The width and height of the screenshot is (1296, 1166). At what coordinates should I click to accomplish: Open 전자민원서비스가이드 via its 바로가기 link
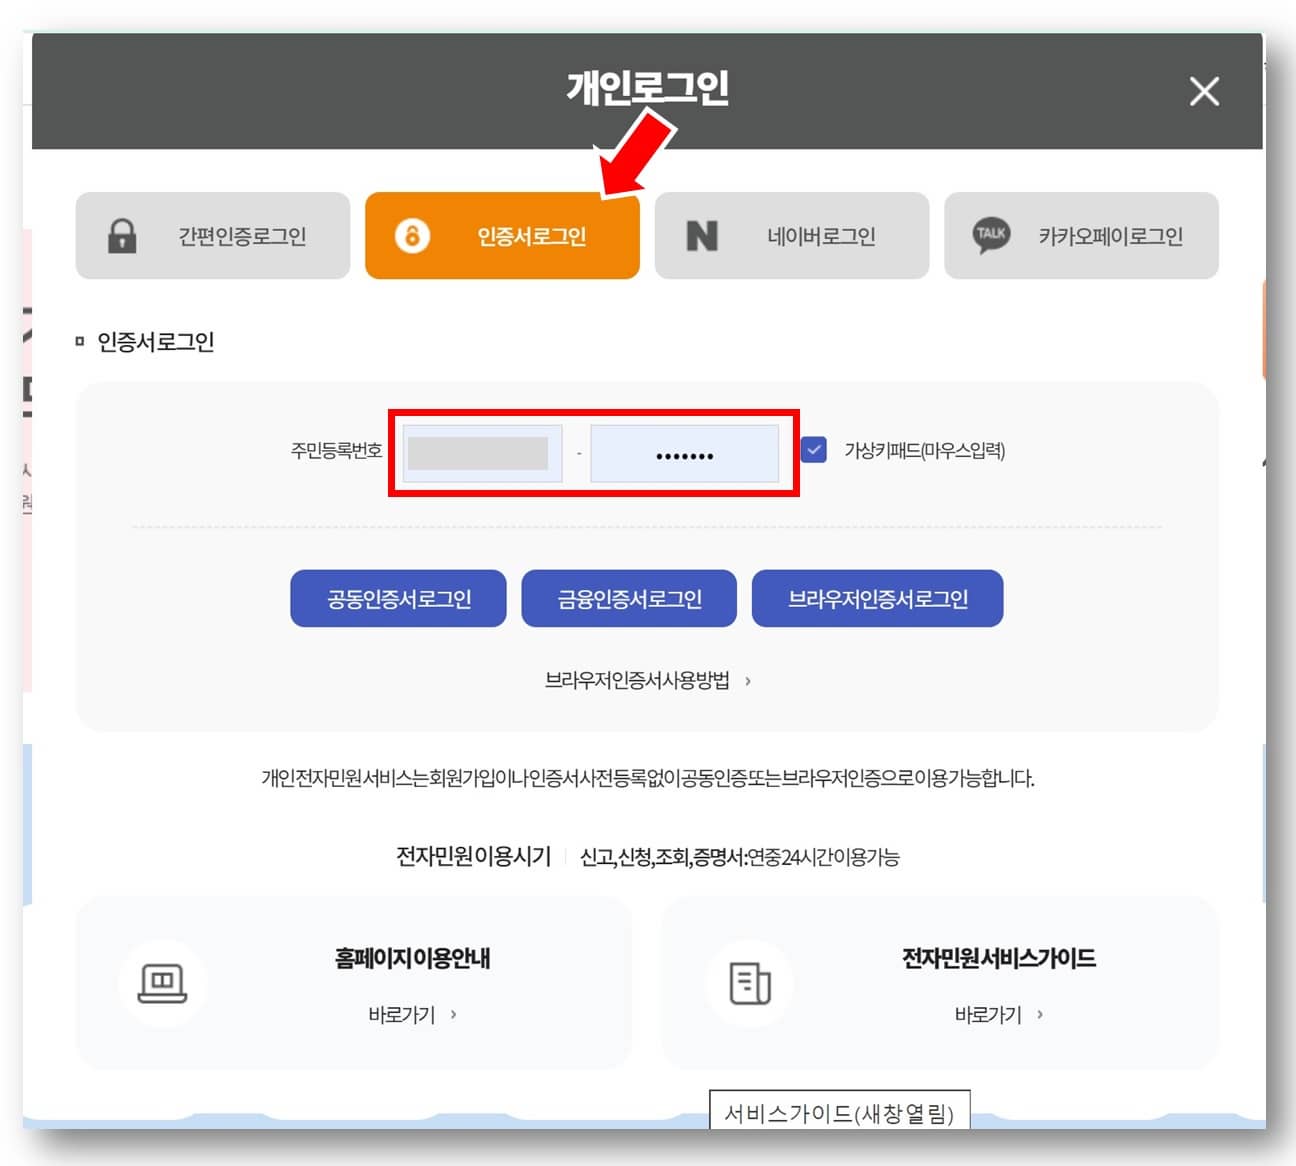990,1014
